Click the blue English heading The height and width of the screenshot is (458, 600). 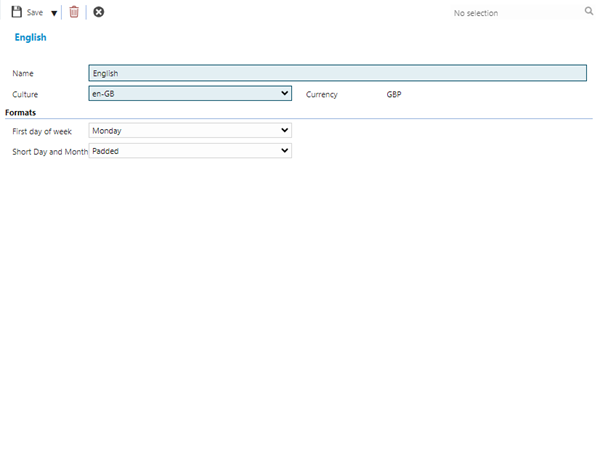coord(30,37)
